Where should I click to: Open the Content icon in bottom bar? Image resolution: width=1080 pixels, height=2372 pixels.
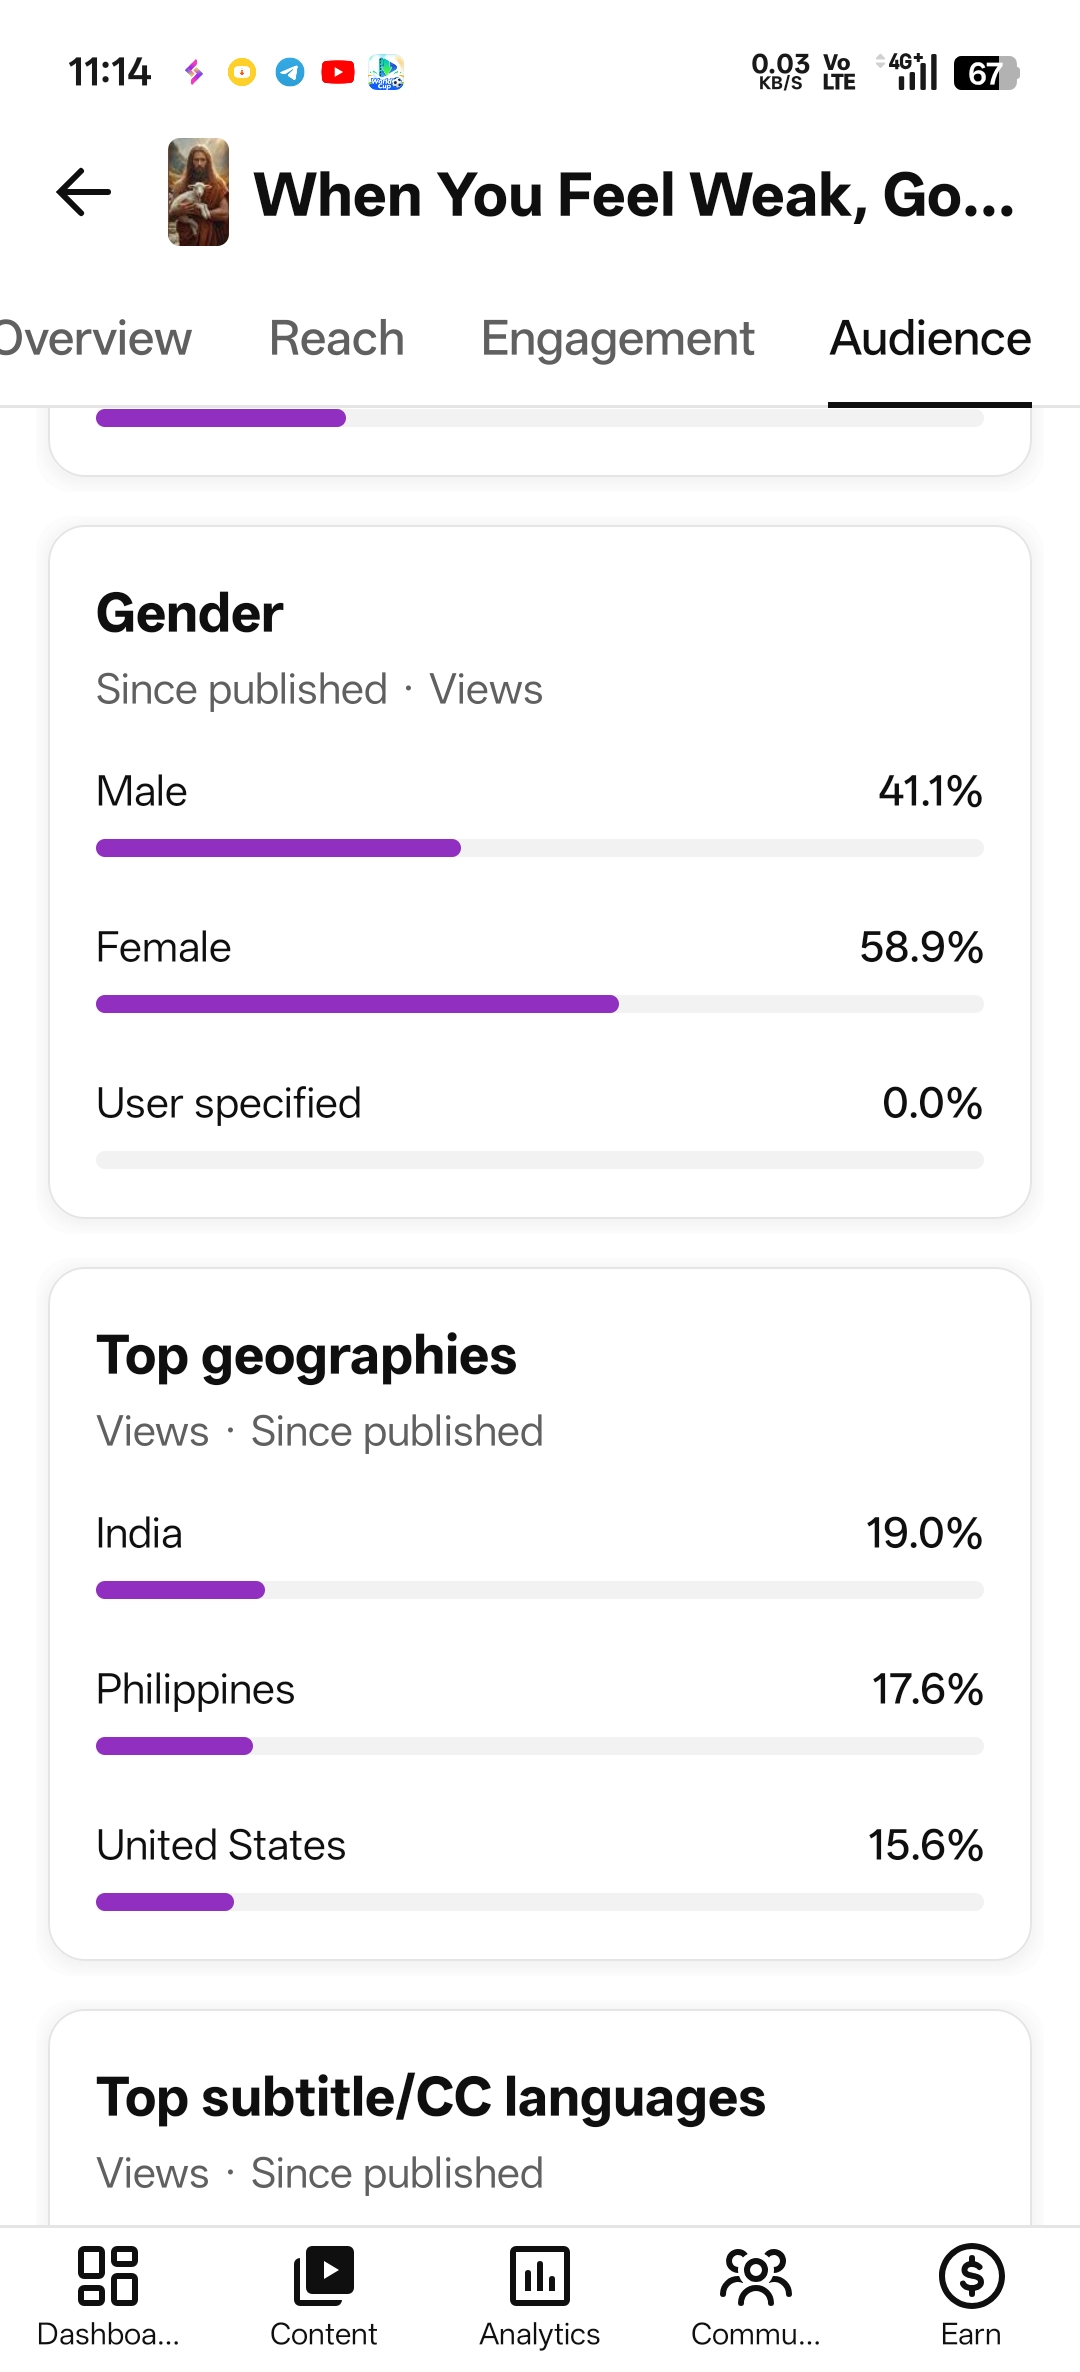tap(324, 2276)
